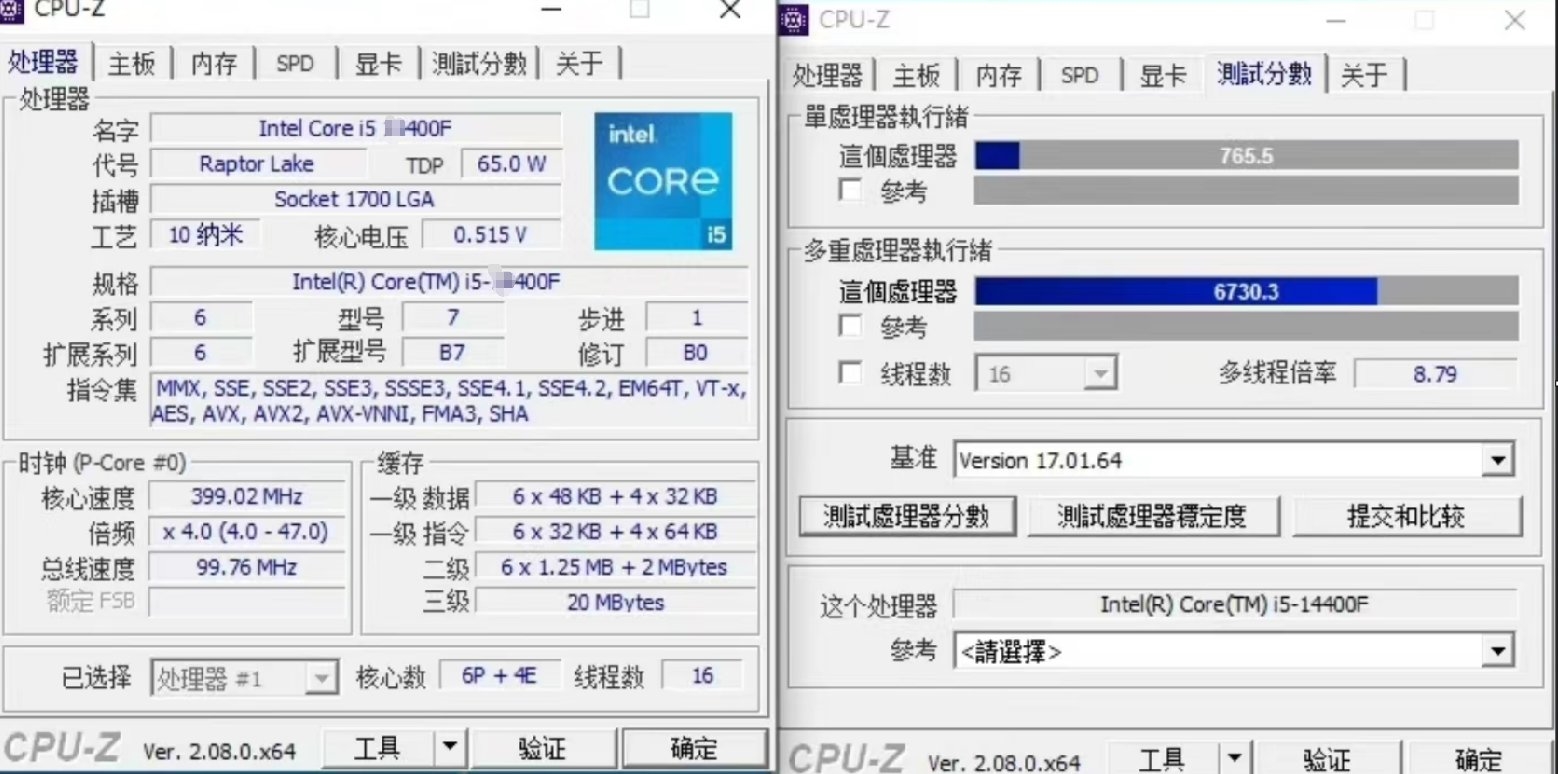Enable single-thread 參考 checkbox

click(850, 190)
